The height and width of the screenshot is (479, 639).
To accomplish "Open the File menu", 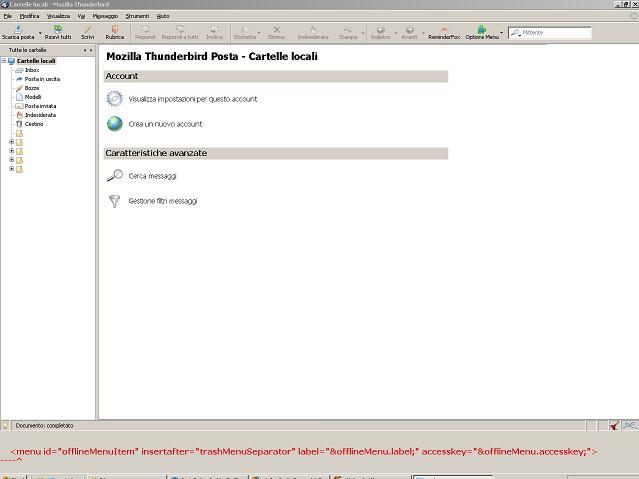I will (x=8, y=16).
